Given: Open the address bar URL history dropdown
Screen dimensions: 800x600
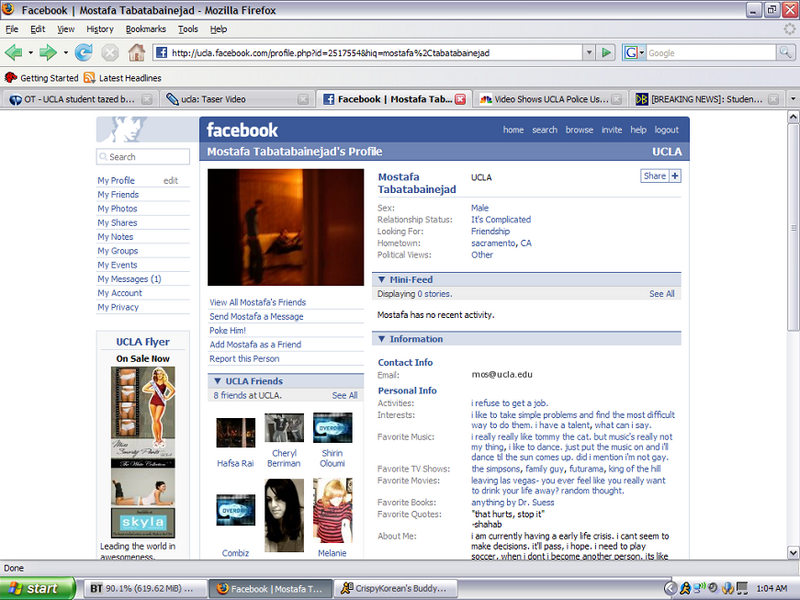Looking at the screenshot, I should pos(589,53).
